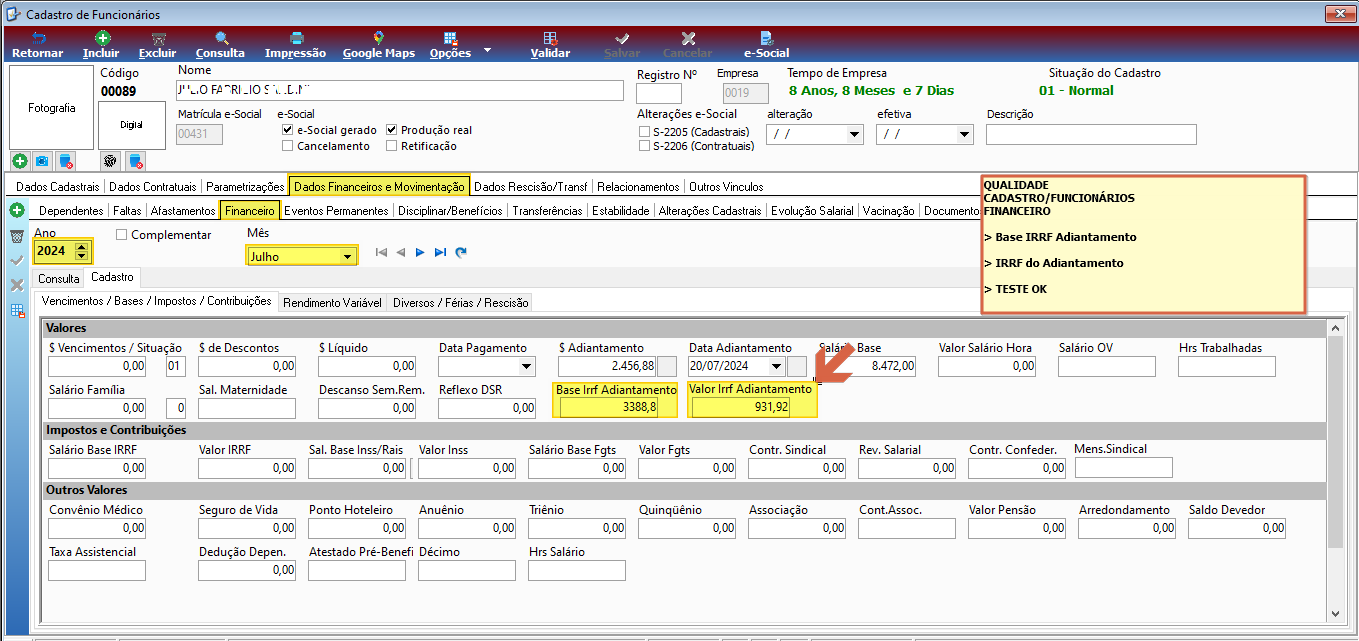Go to the first record with the gray arrow

click(x=381, y=253)
